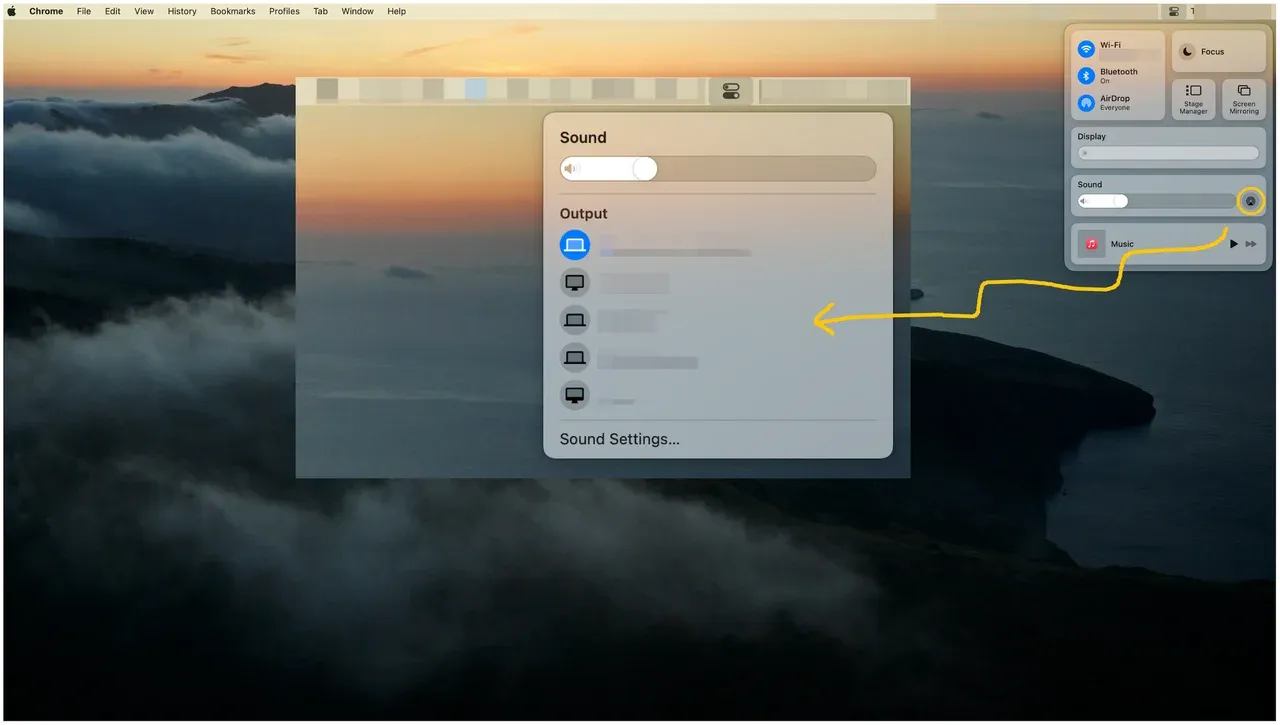Enable Stage Manager

(x=1193, y=100)
